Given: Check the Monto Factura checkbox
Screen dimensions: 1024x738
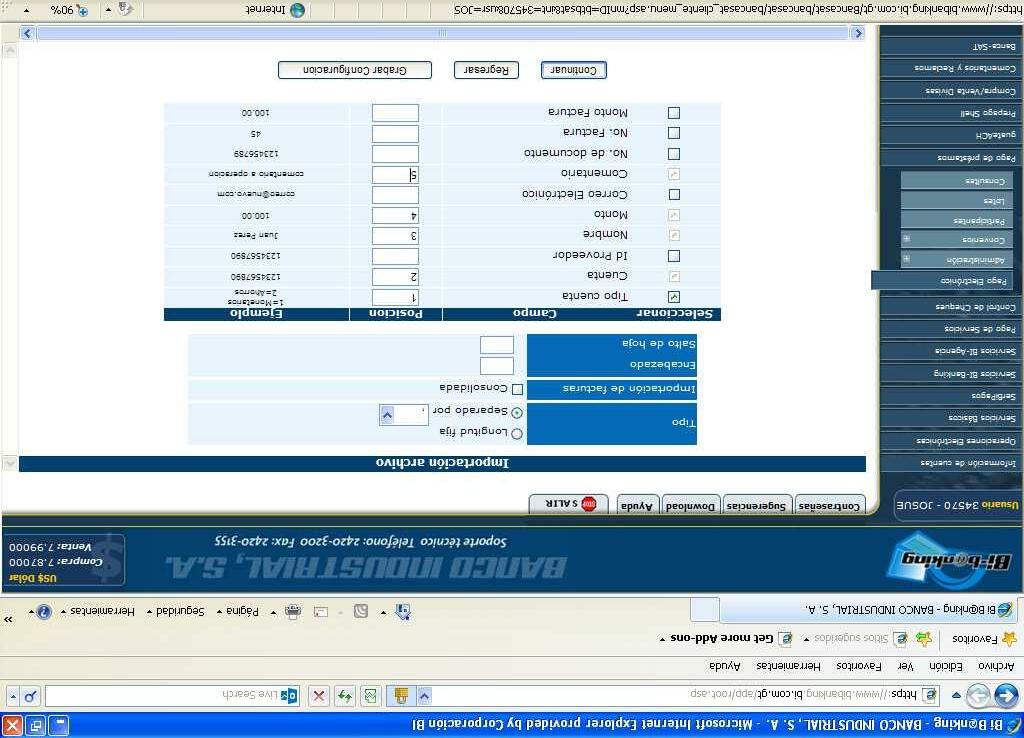Looking at the screenshot, I should tap(674, 113).
